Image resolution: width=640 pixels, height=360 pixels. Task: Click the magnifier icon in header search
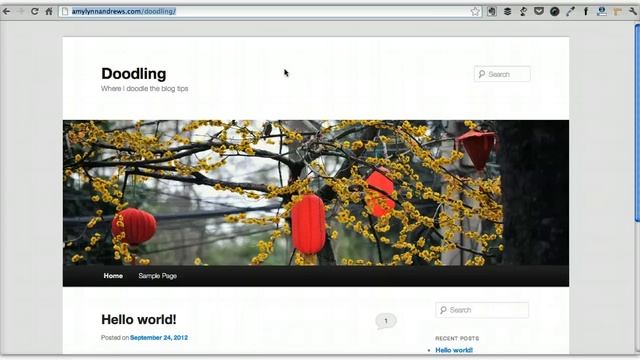pos(482,74)
